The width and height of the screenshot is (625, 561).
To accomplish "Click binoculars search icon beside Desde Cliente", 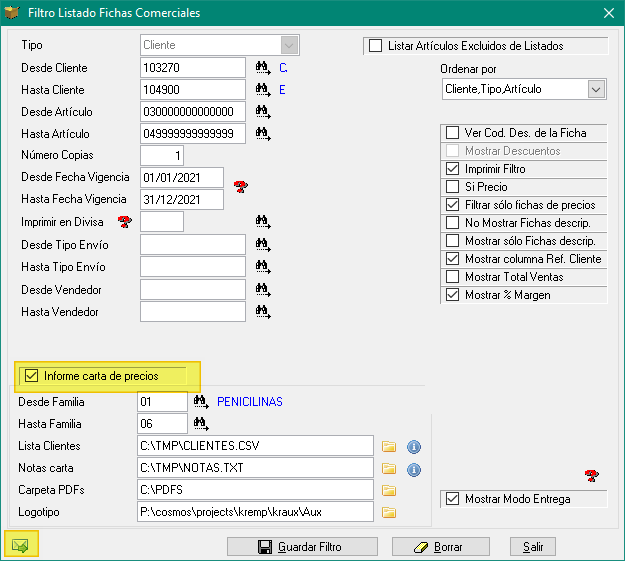I will 263,68.
